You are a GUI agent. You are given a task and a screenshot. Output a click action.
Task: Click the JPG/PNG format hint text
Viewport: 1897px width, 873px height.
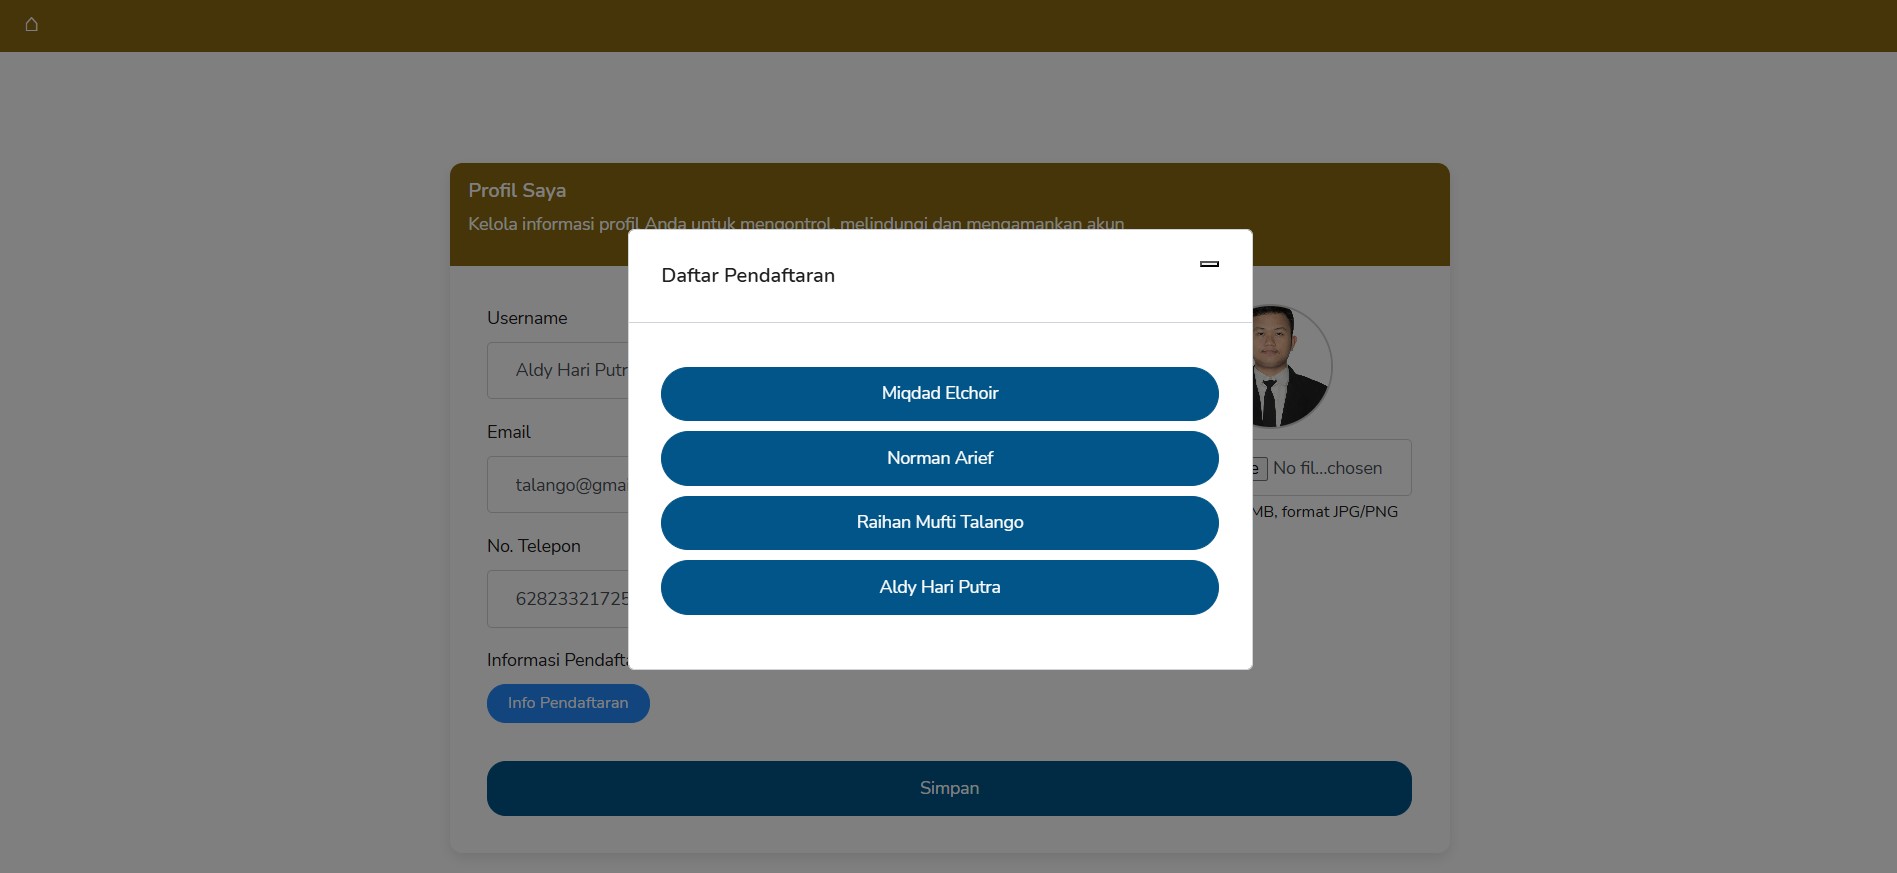pos(1326,512)
